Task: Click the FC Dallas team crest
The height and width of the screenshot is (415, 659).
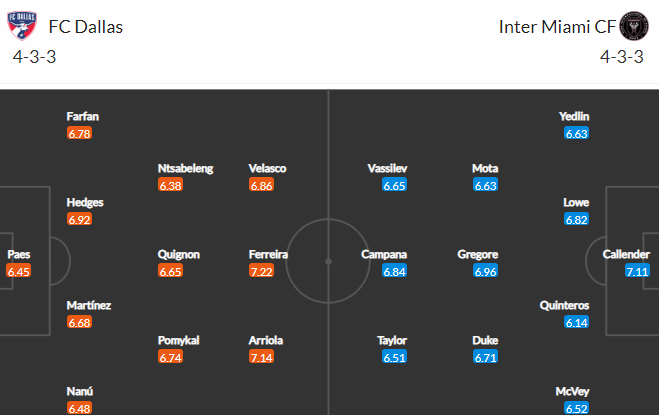Action: [22, 26]
